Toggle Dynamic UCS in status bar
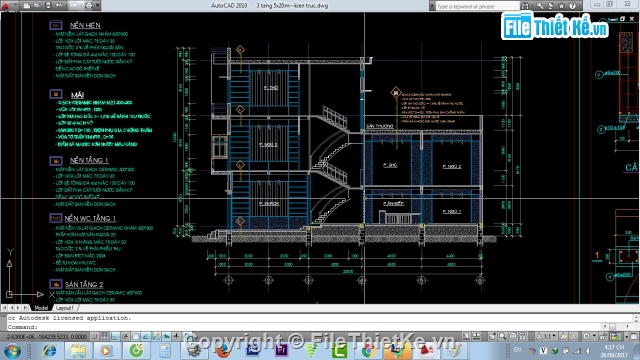 (x=156, y=336)
